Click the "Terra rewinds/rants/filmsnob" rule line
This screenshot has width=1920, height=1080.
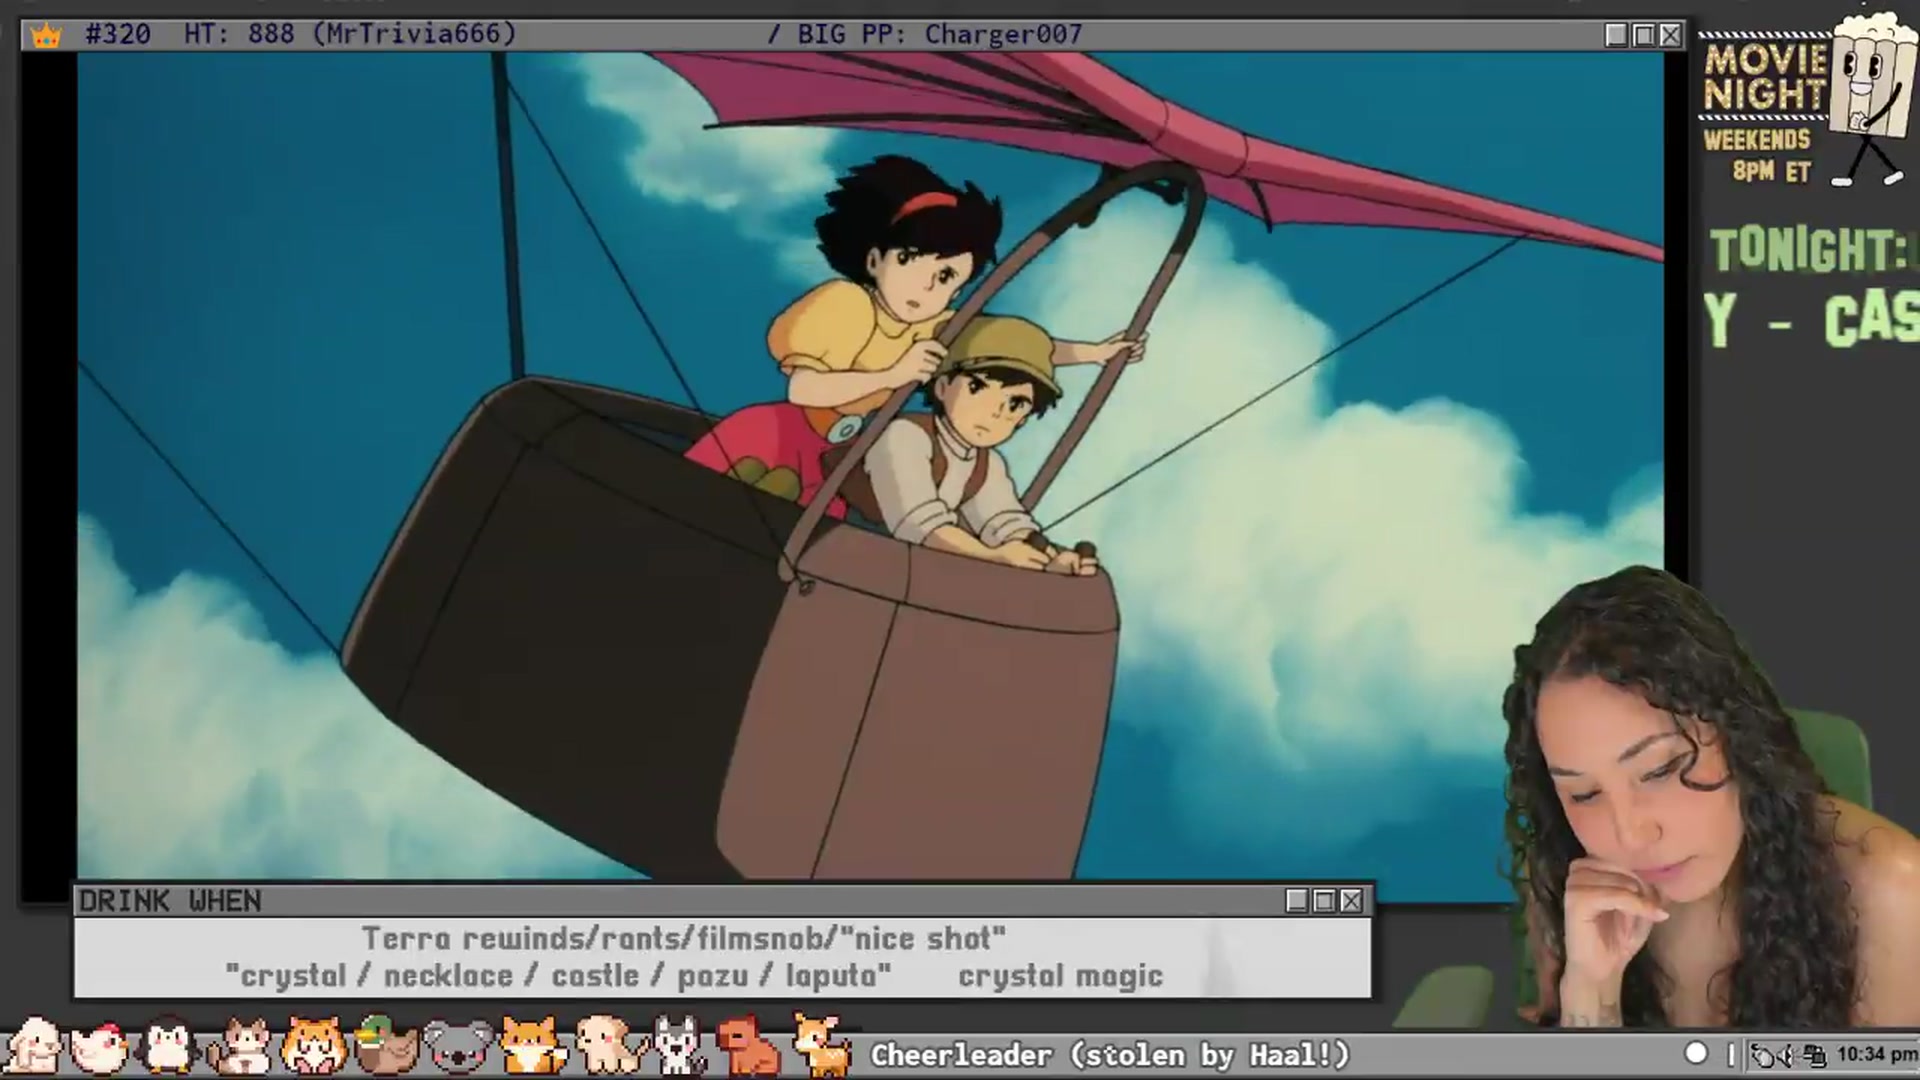pos(684,939)
